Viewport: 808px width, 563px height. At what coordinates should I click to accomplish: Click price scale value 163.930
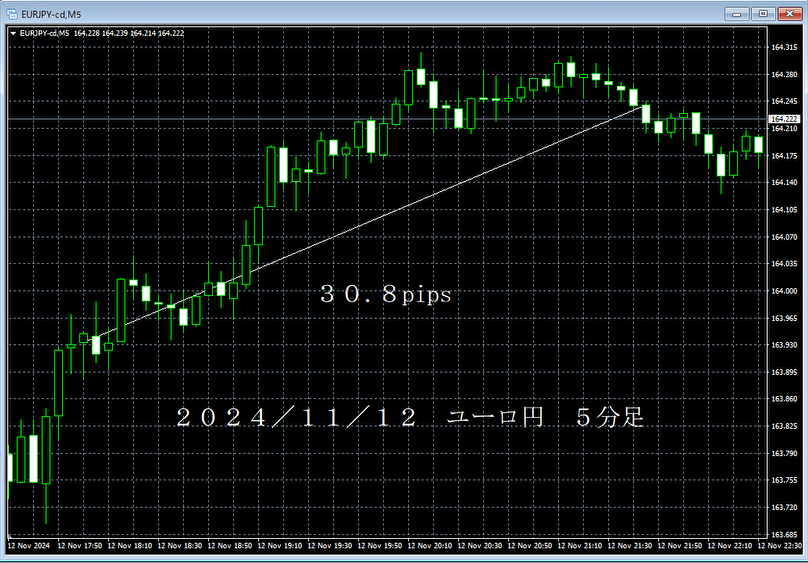(x=784, y=345)
